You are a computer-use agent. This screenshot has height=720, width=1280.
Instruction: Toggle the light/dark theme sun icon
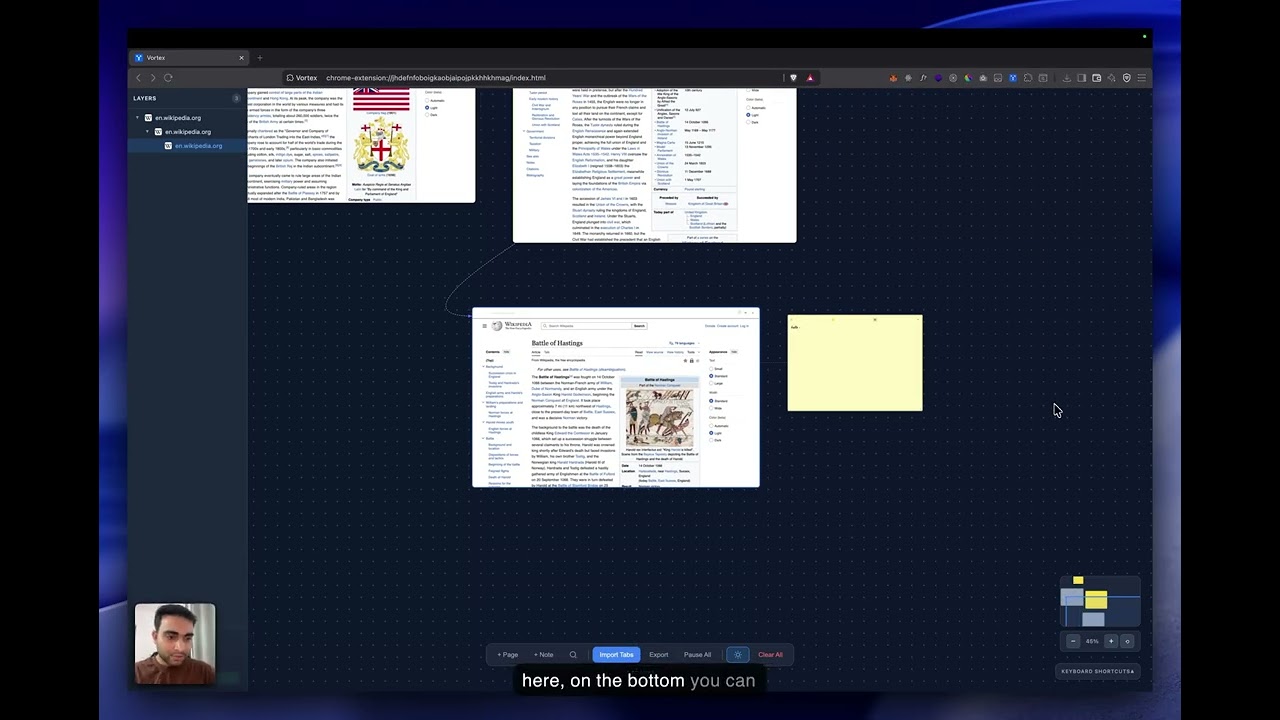coord(737,655)
